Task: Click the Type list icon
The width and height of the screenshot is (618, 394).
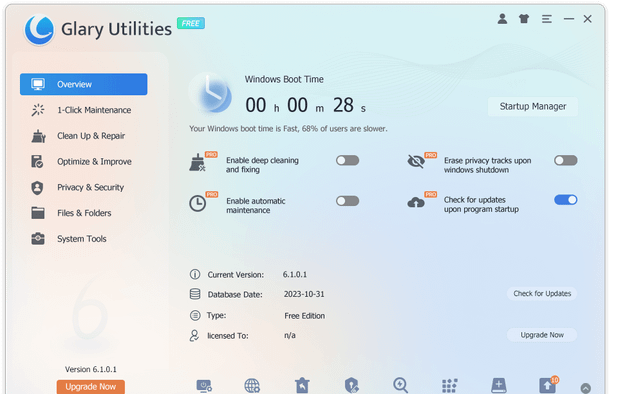Action: click(x=195, y=315)
